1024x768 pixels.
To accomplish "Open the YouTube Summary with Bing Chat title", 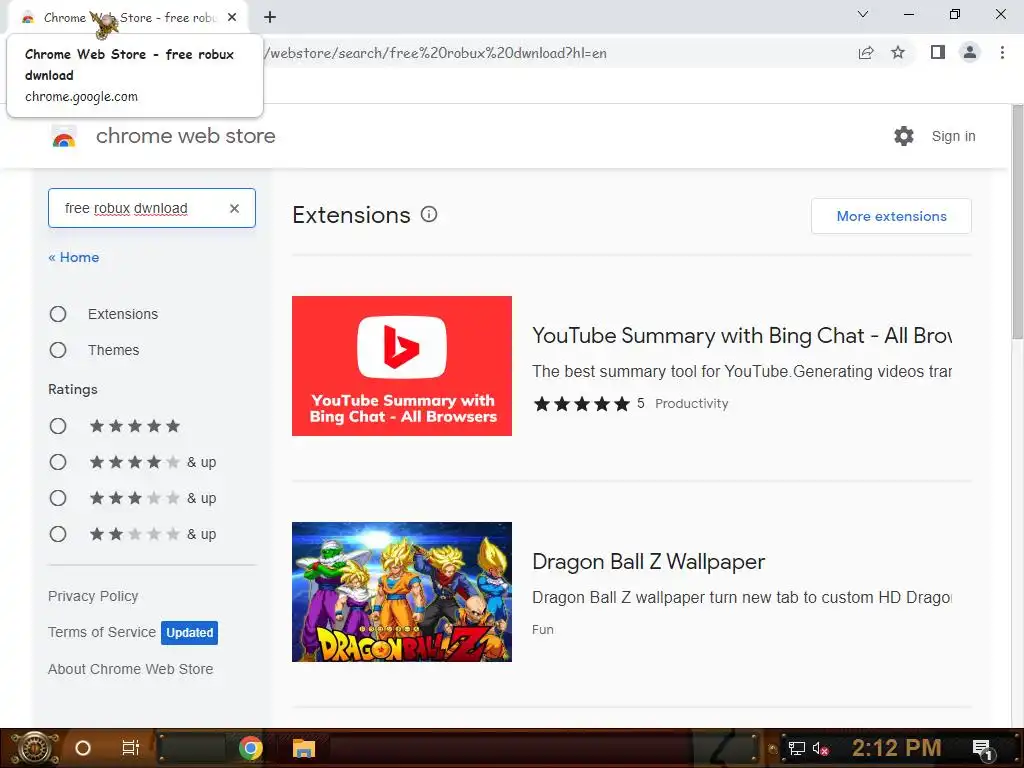I will tap(742, 335).
